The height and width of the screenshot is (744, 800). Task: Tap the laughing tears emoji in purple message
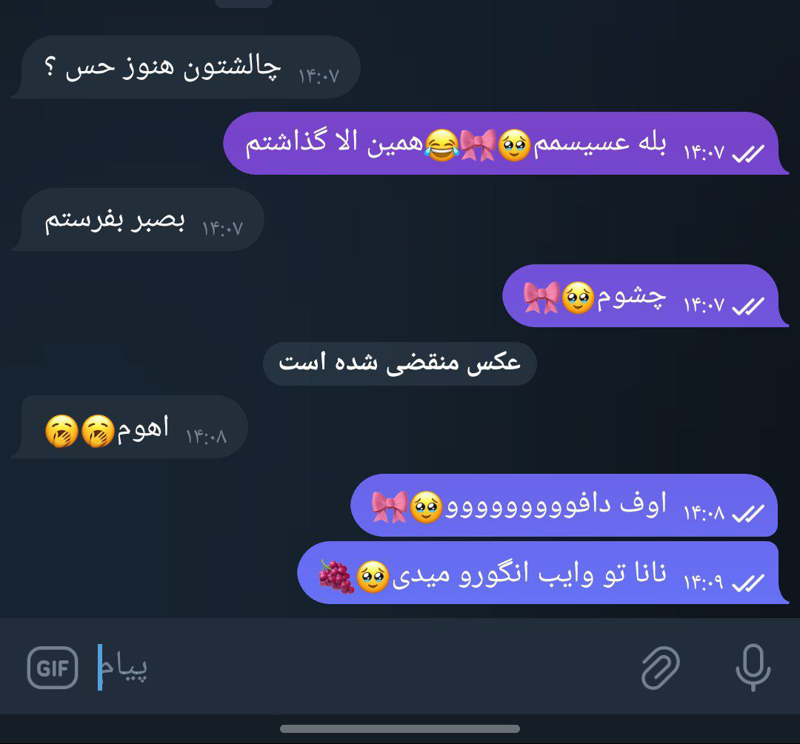pos(441,145)
